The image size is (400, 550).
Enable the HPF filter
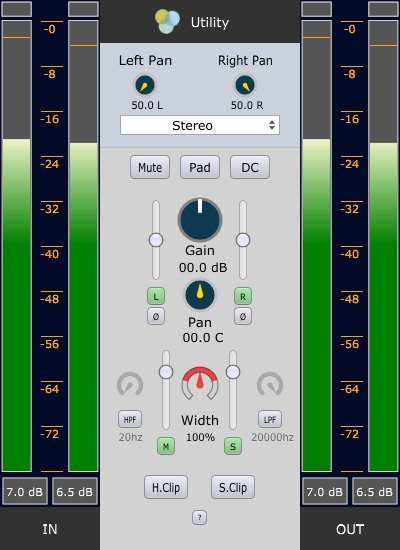click(x=130, y=419)
